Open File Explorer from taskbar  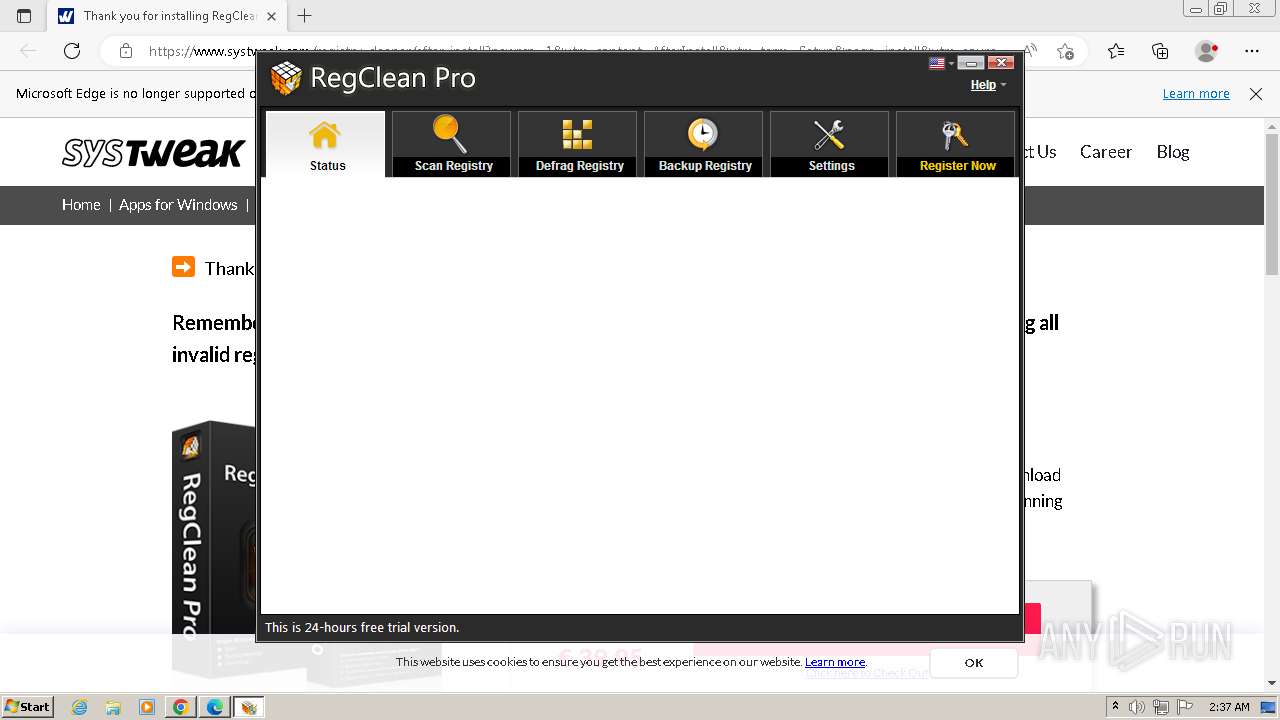(x=113, y=707)
